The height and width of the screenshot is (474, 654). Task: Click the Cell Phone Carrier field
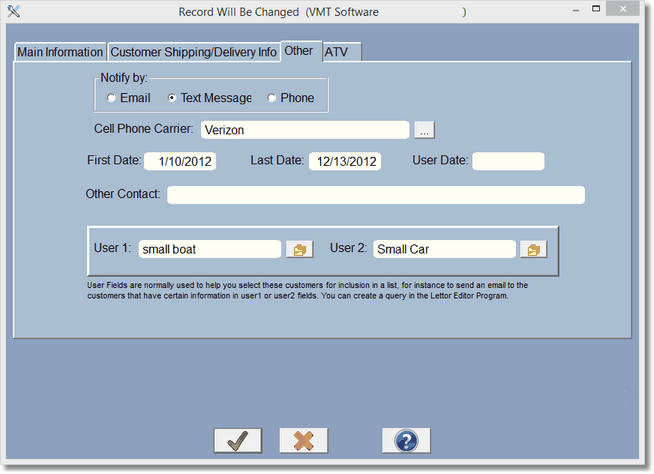[x=304, y=130]
